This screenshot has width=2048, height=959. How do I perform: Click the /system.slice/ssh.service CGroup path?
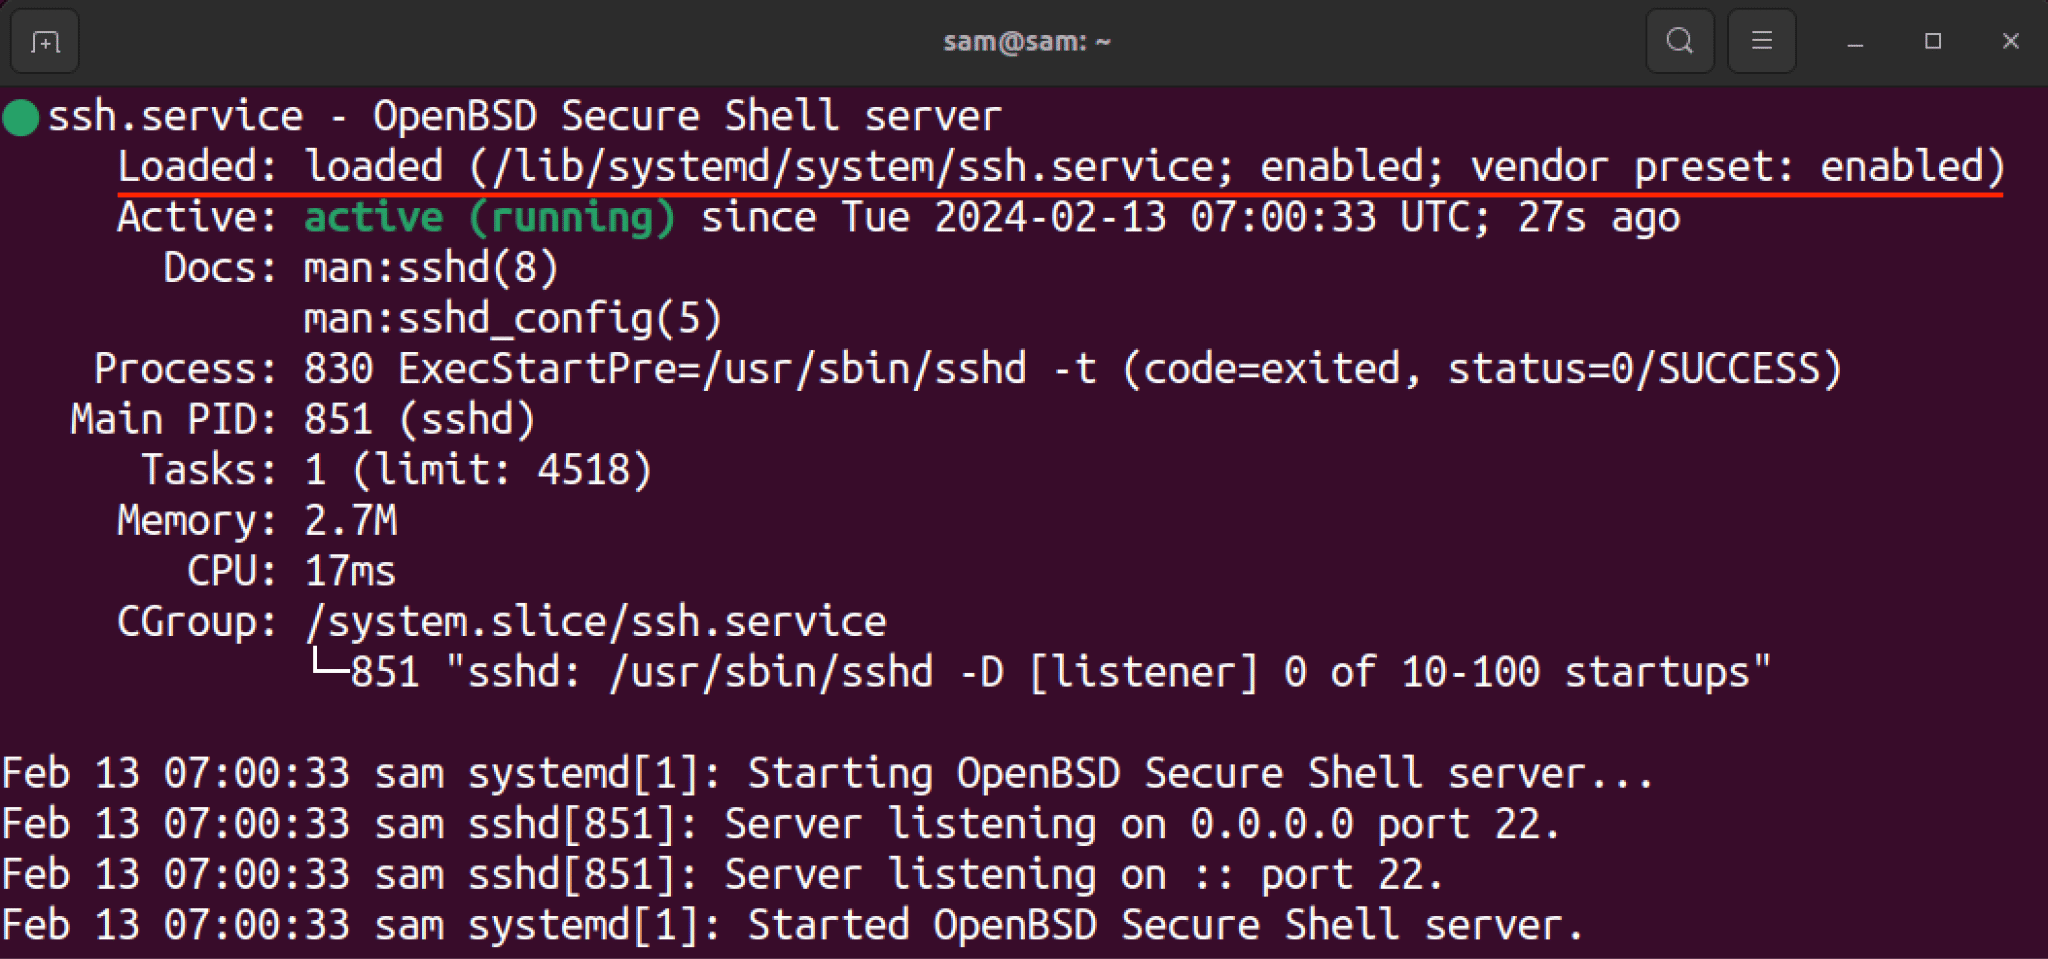(596, 623)
